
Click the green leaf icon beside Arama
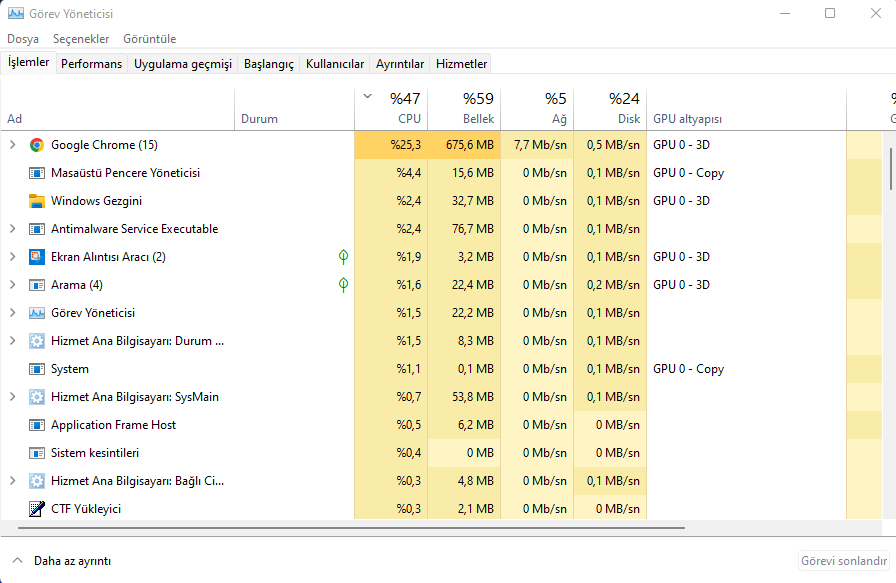(343, 285)
